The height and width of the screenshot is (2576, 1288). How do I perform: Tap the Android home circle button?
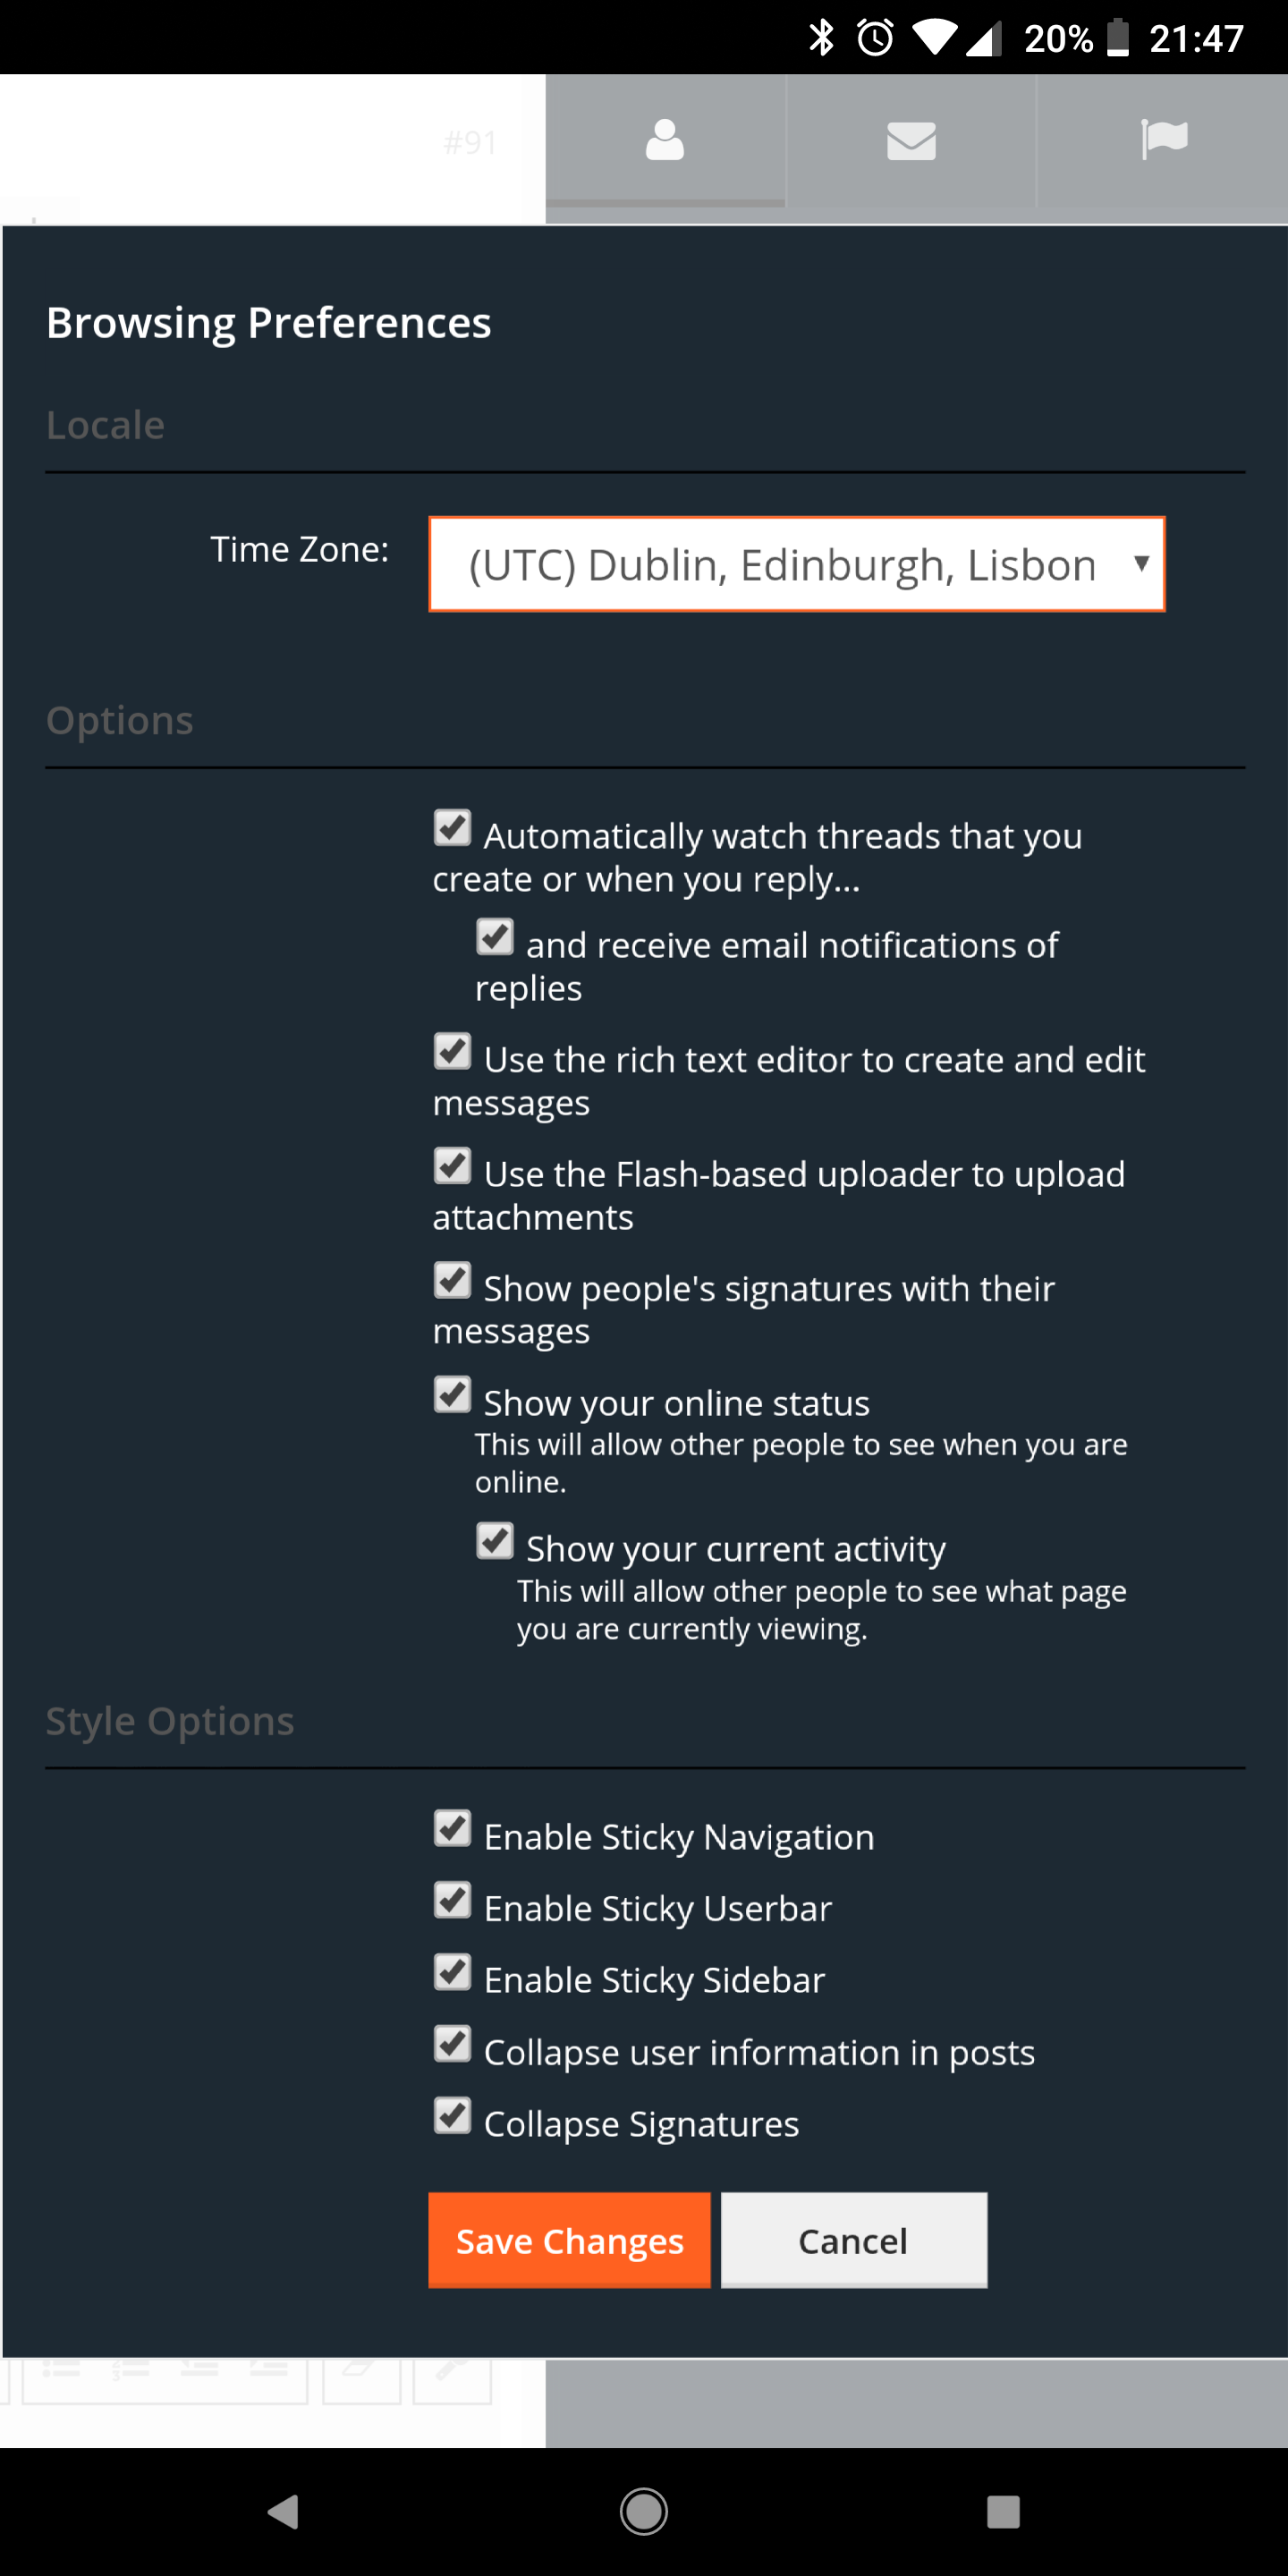click(x=644, y=2511)
